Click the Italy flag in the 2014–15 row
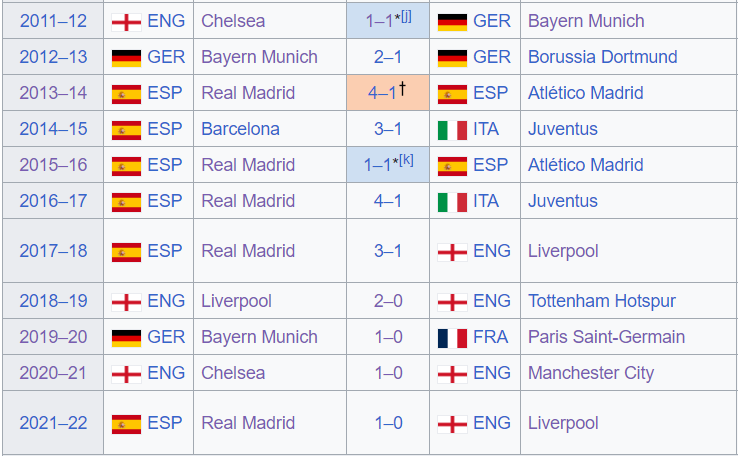The width and height of the screenshot is (738, 456). pyautogui.click(x=452, y=130)
